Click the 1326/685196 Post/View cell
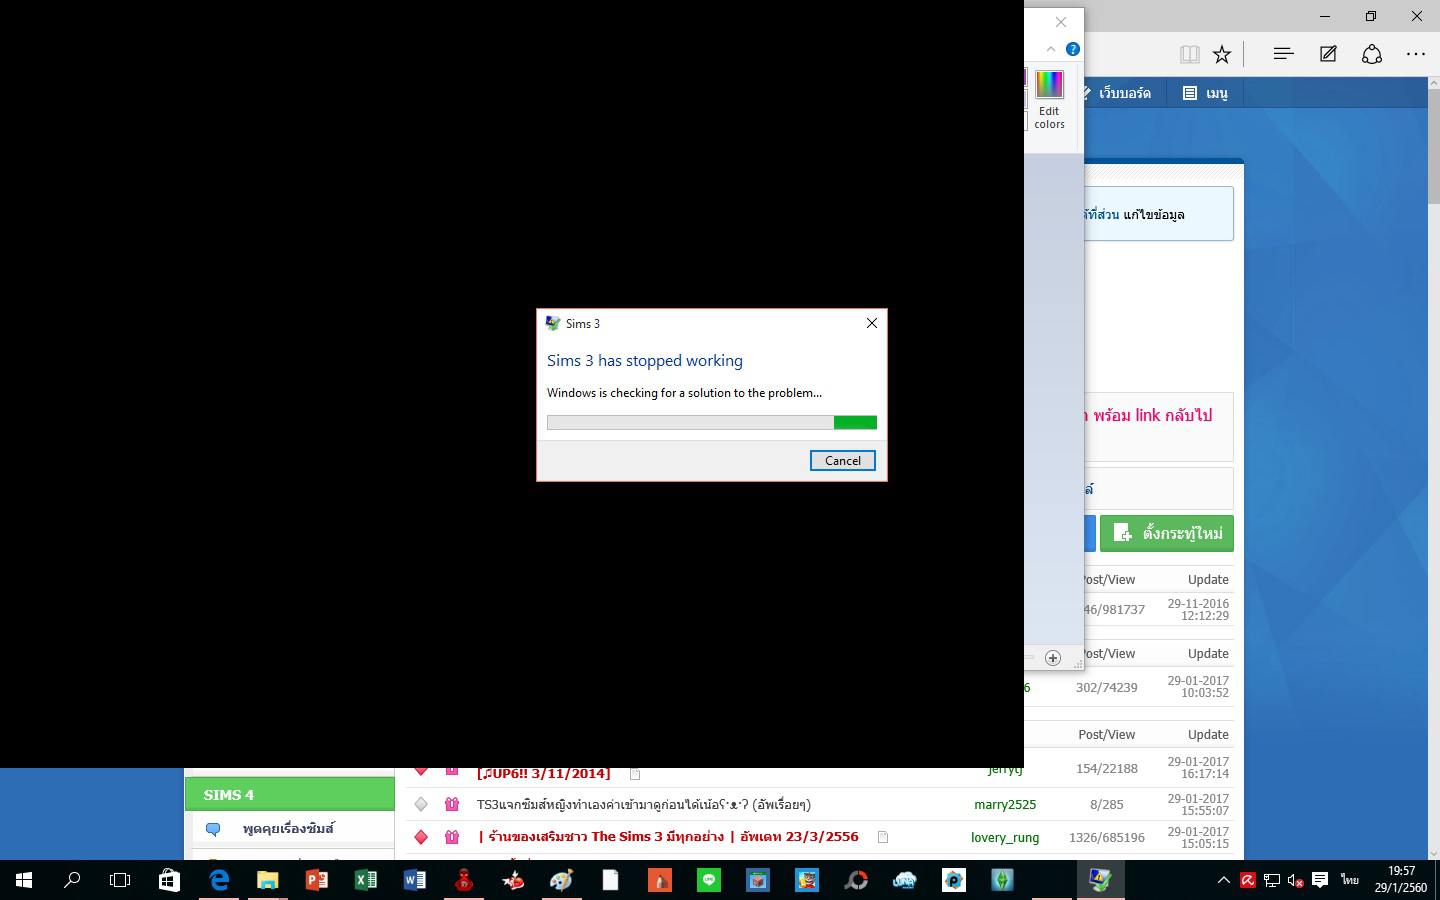Image resolution: width=1440 pixels, height=900 pixels. [x=1106, y=837]
